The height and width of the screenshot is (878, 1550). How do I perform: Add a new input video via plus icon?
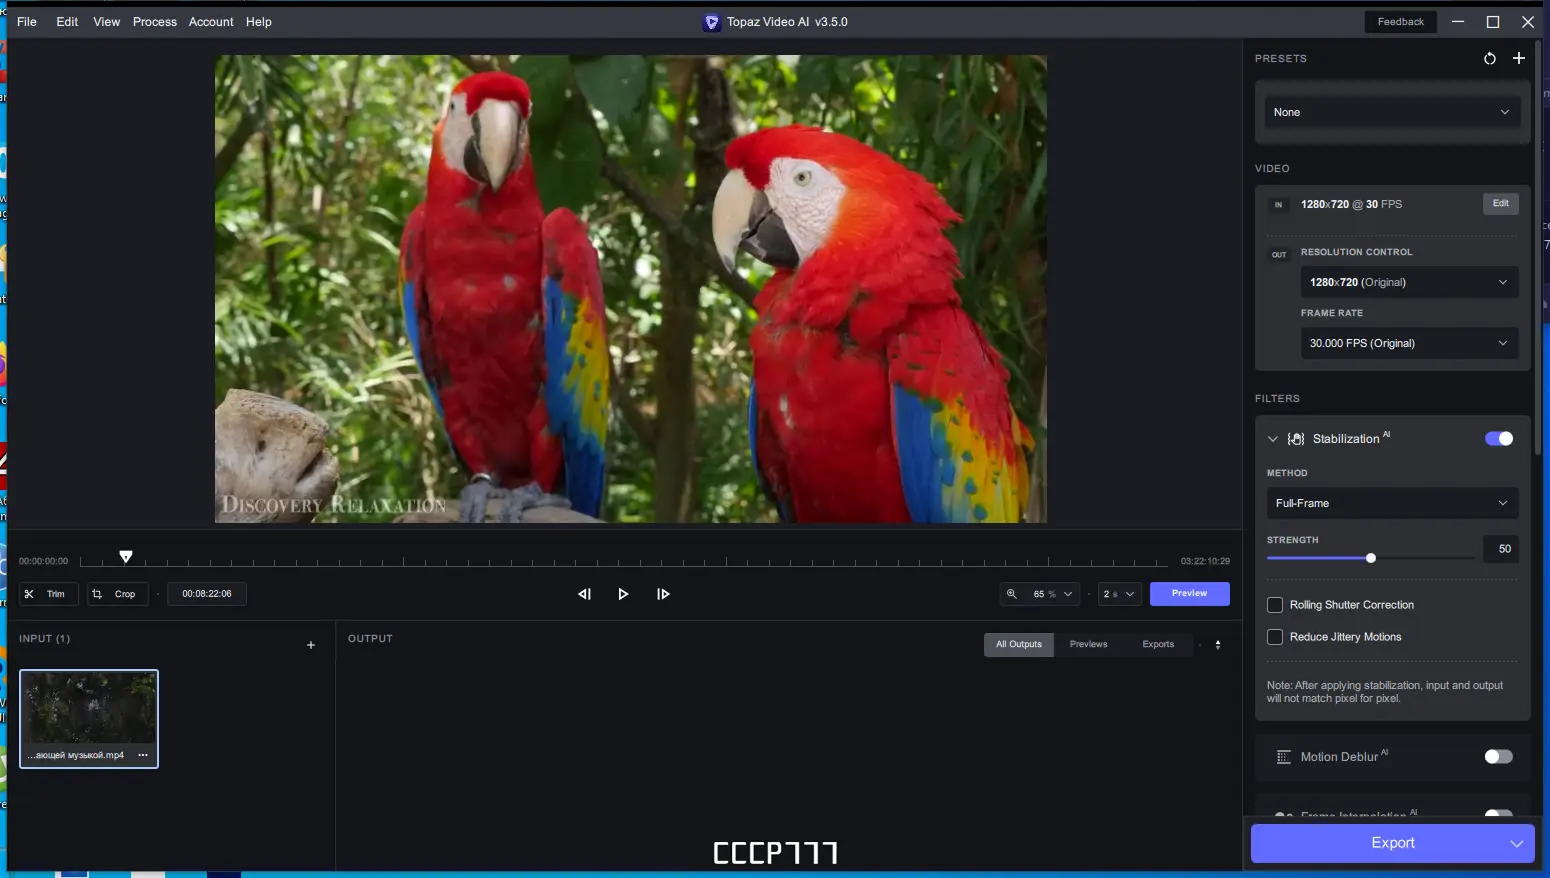(310, 645)
